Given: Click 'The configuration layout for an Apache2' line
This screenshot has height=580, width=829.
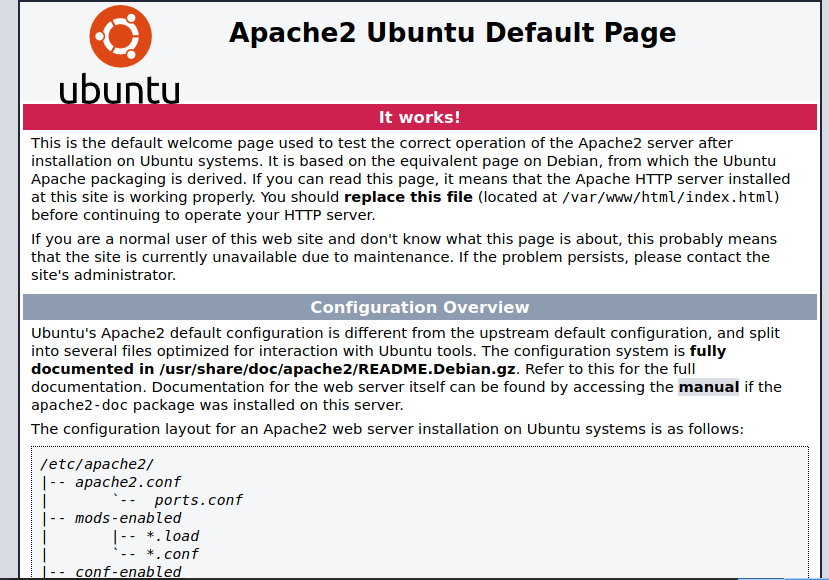Looking at the screenshot, I should tap(388, 429).
